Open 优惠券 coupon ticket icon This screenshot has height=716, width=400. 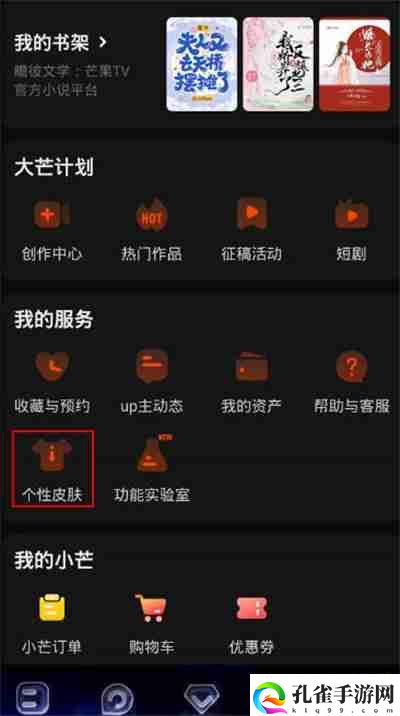click(252, 608)
